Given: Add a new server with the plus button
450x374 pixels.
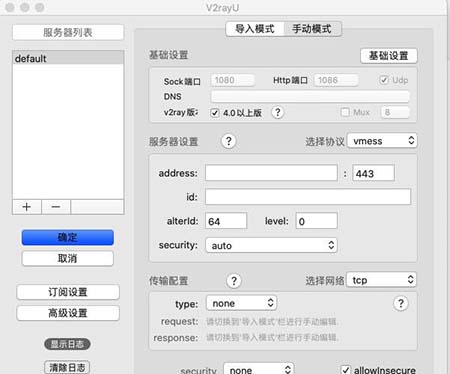Looking at the screenshot, I should click(x=27, y=207).
